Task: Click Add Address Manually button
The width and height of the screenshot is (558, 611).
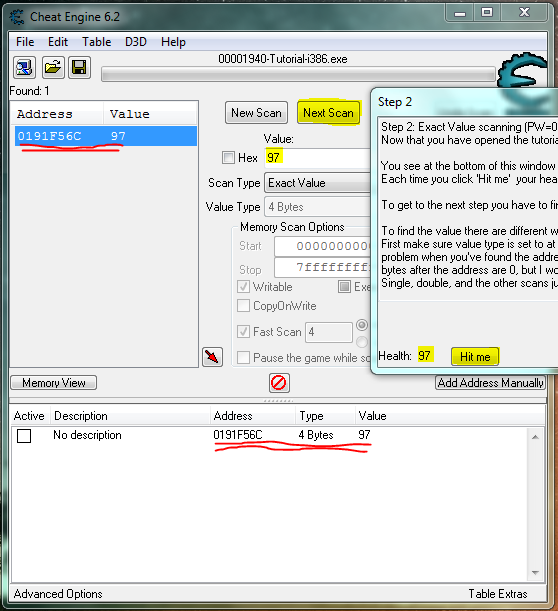Action: (490, 383)
